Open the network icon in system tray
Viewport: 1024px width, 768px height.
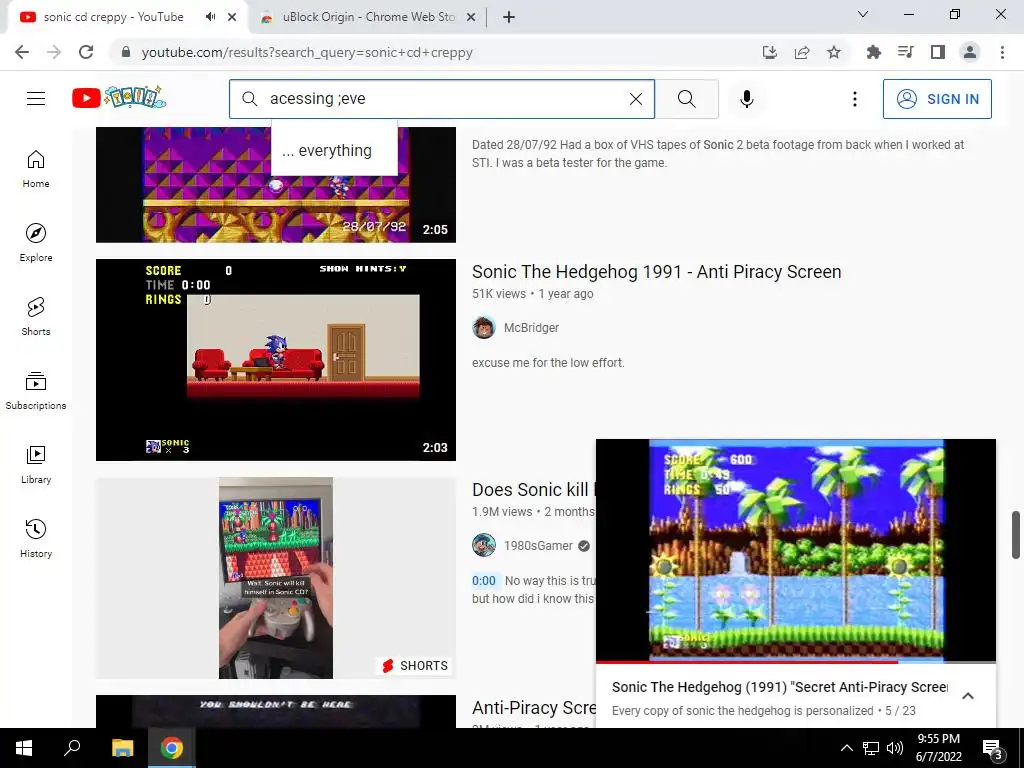[871, 748]
